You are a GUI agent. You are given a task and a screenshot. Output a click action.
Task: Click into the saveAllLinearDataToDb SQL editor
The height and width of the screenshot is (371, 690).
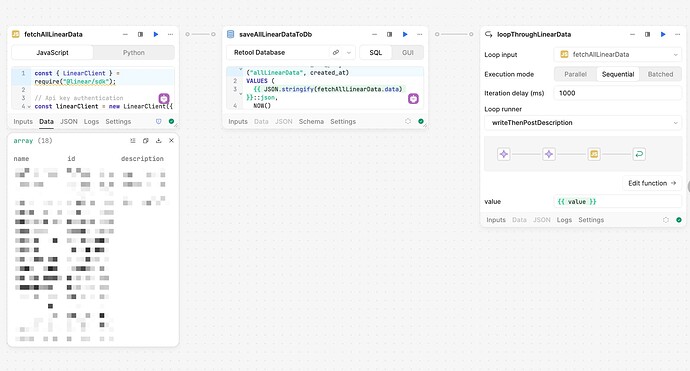pyautogui.click(x=325, y=88)
